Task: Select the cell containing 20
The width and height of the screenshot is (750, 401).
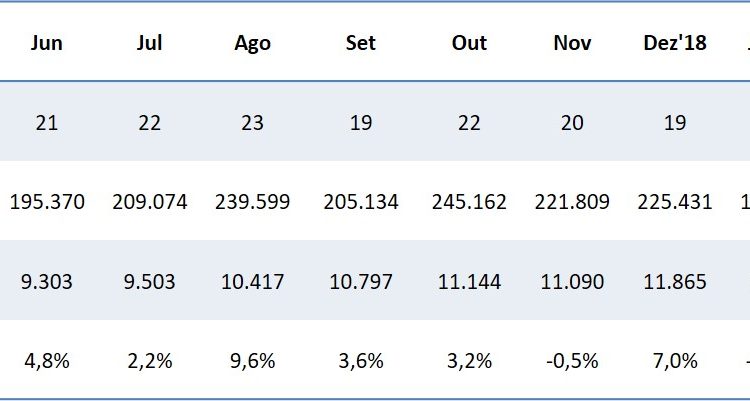Action: [x=572, y=122]
